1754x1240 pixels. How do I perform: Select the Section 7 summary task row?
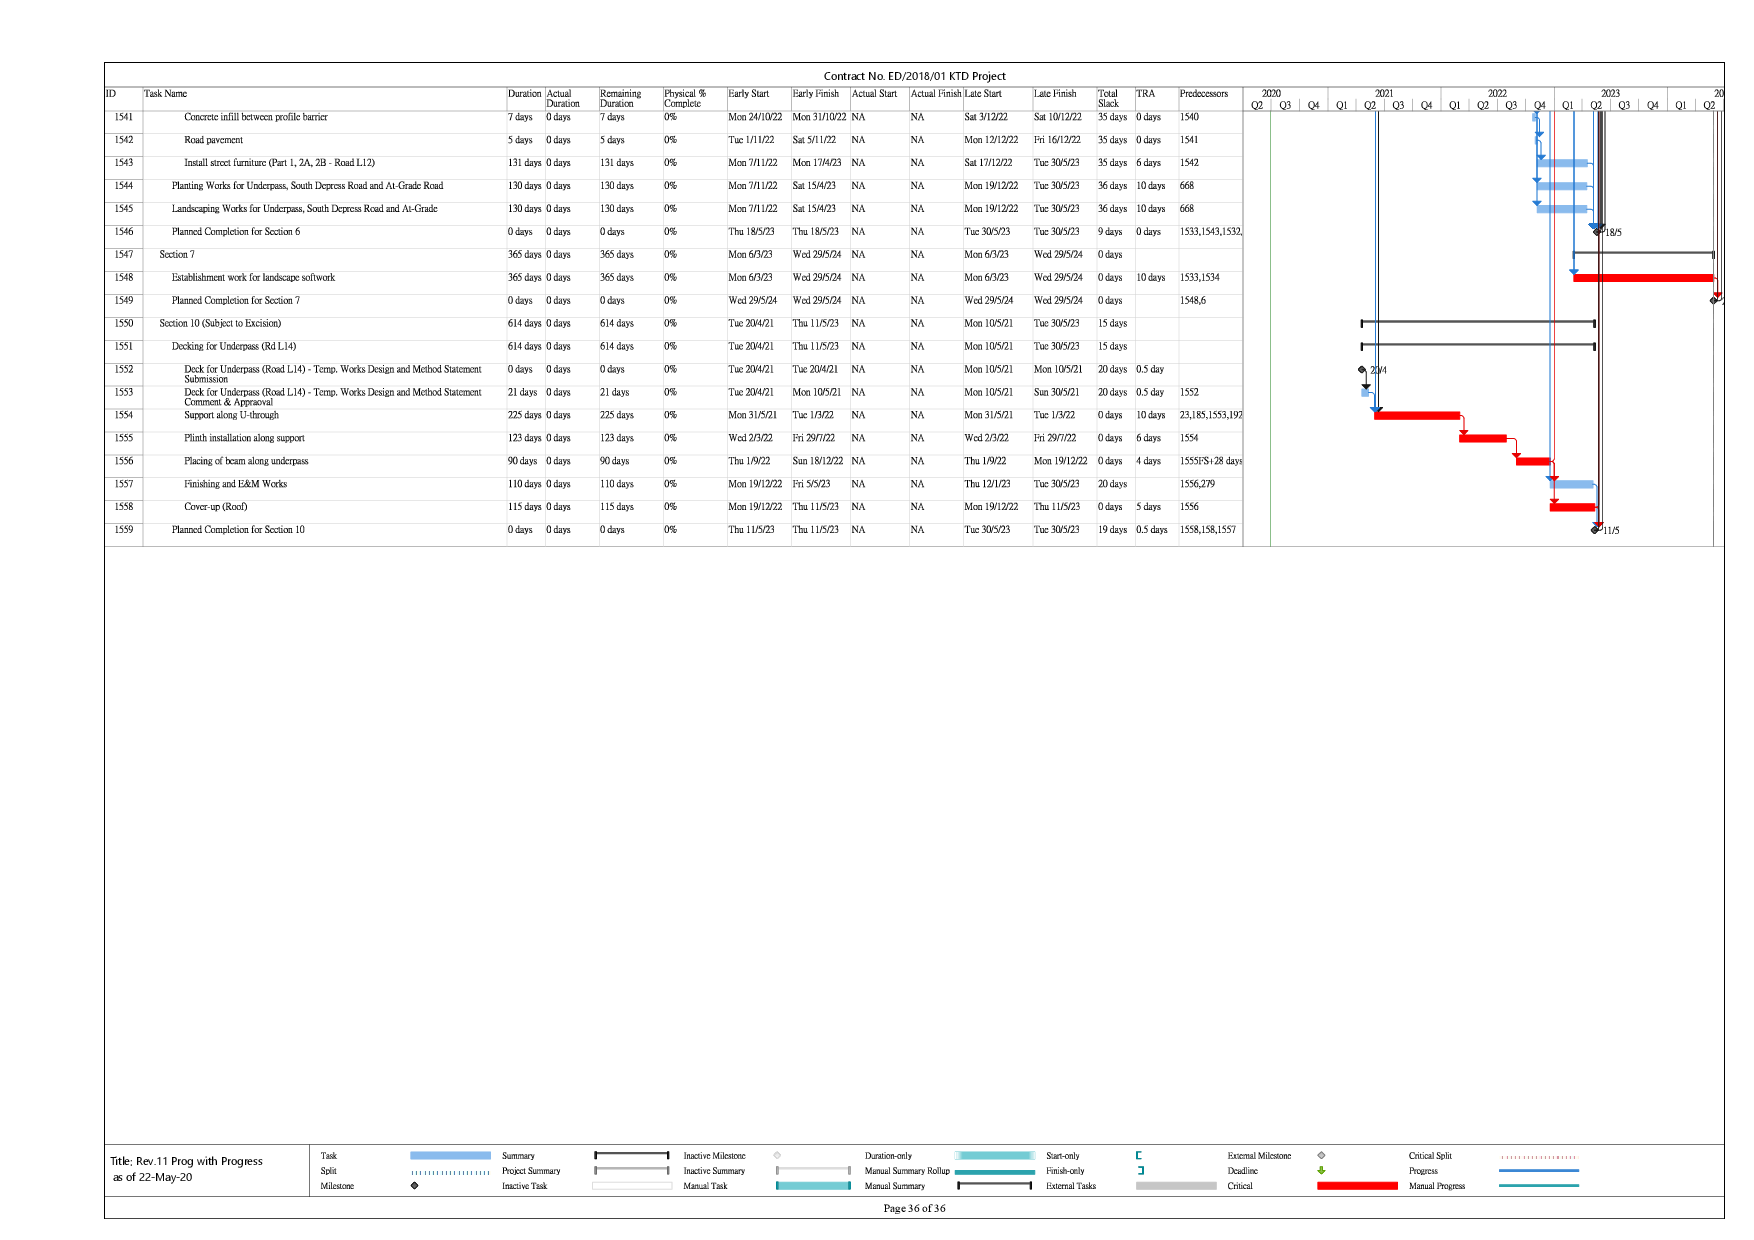tap(177, 255)
